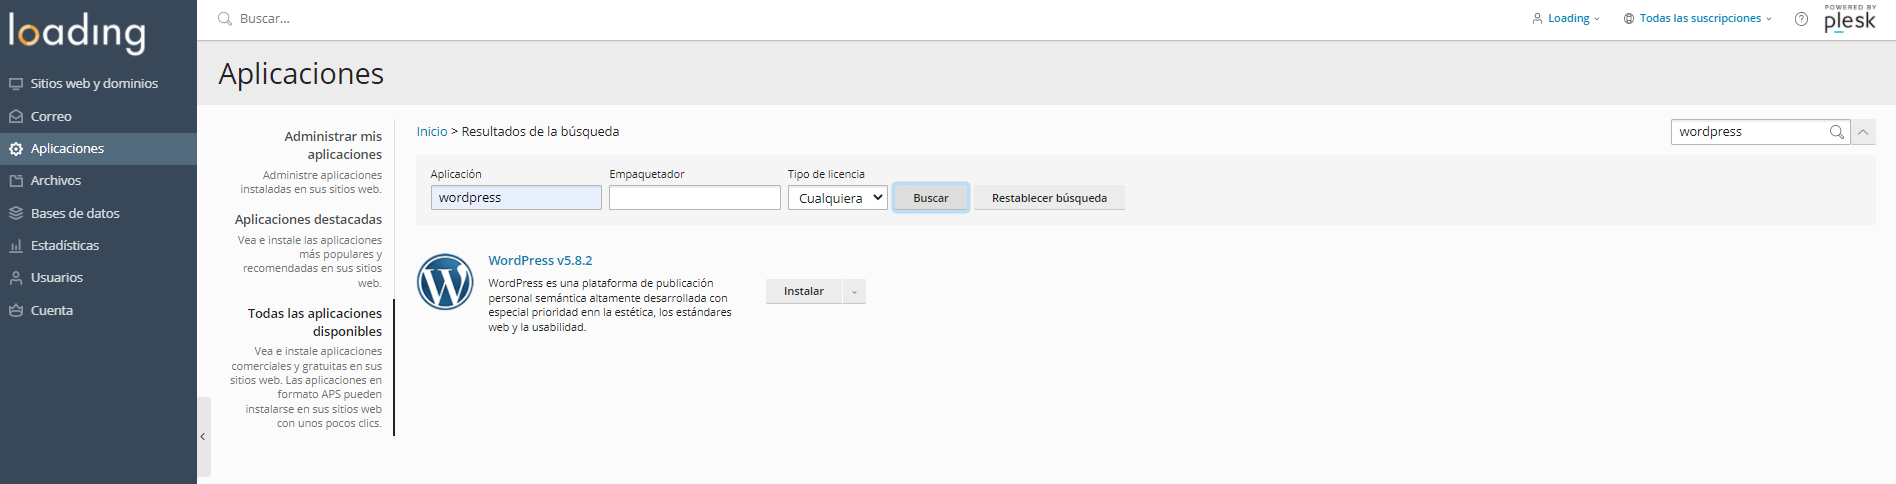Open Aplicaciones destacadas section
The width and height of the screenshot is (1896, 484).
coord(308,220)
